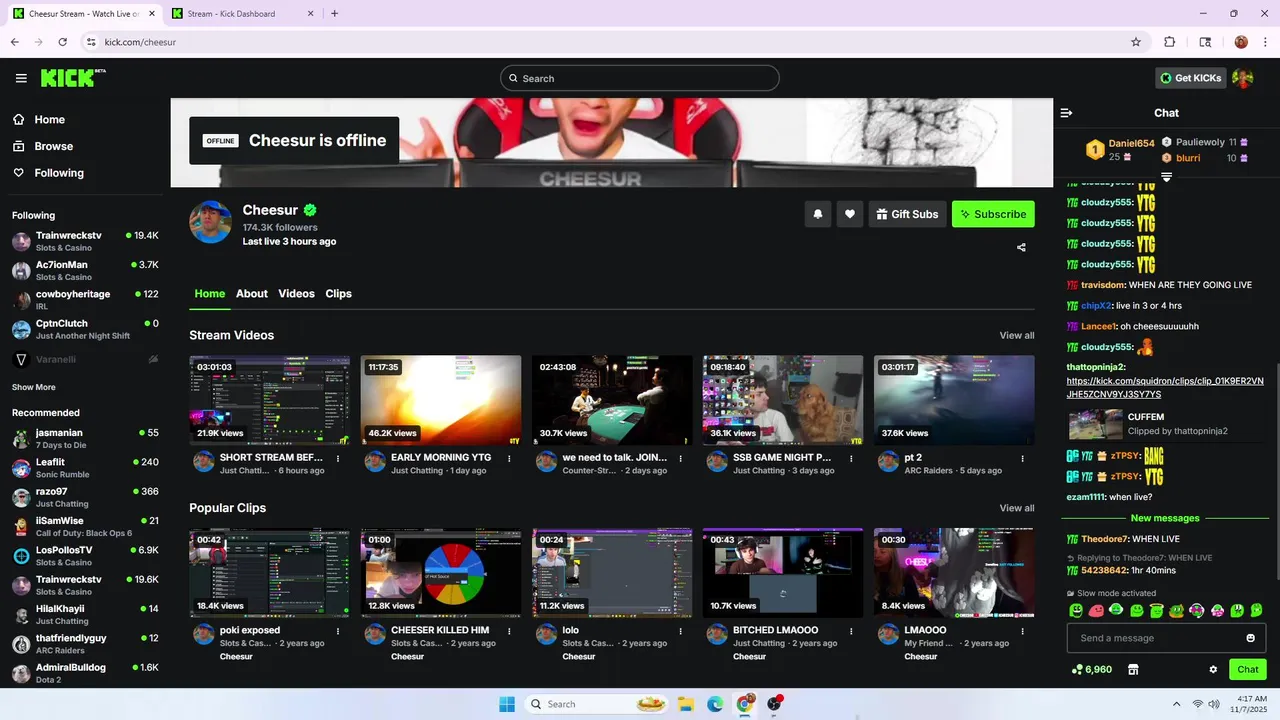Open LosPollosTV recommended channel

tap(85, 556)
